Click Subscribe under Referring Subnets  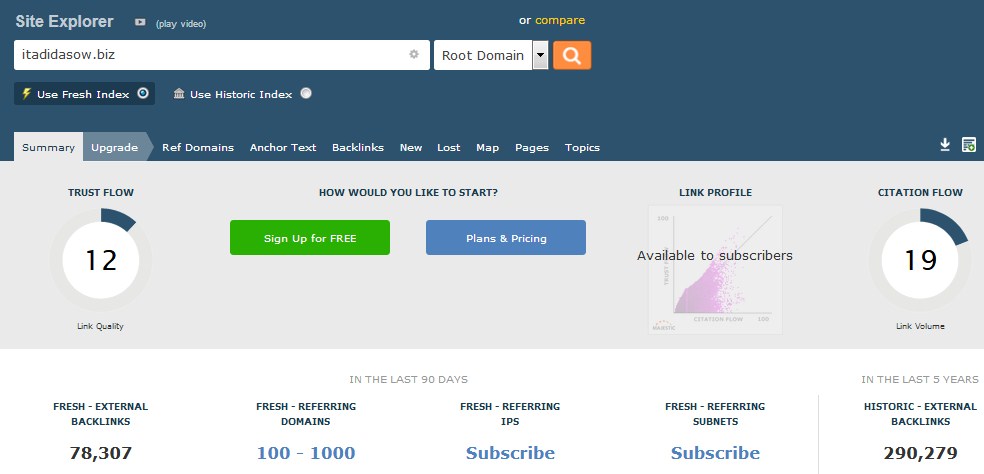click(715, 453)
